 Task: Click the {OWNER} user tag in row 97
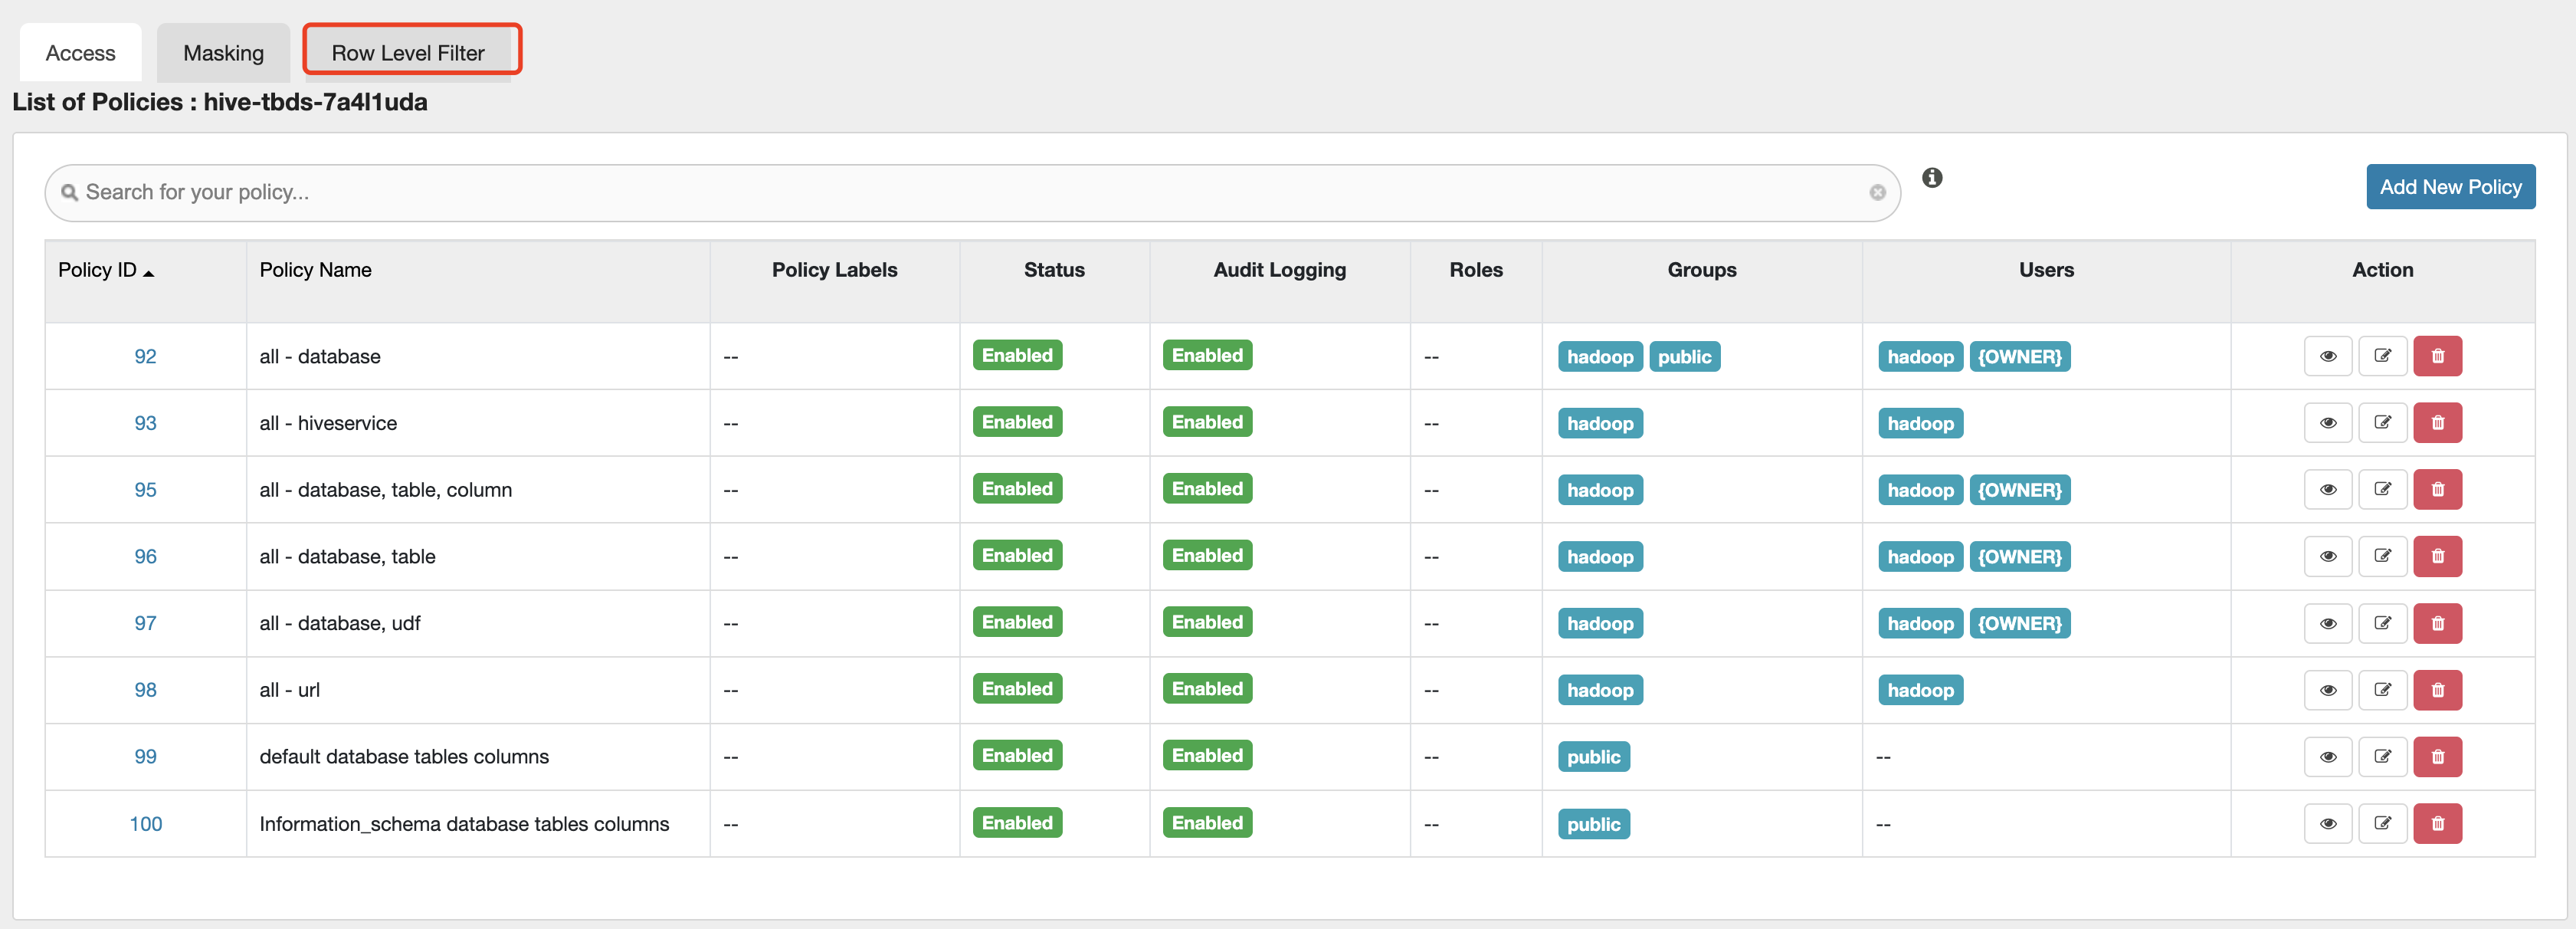2019,624
